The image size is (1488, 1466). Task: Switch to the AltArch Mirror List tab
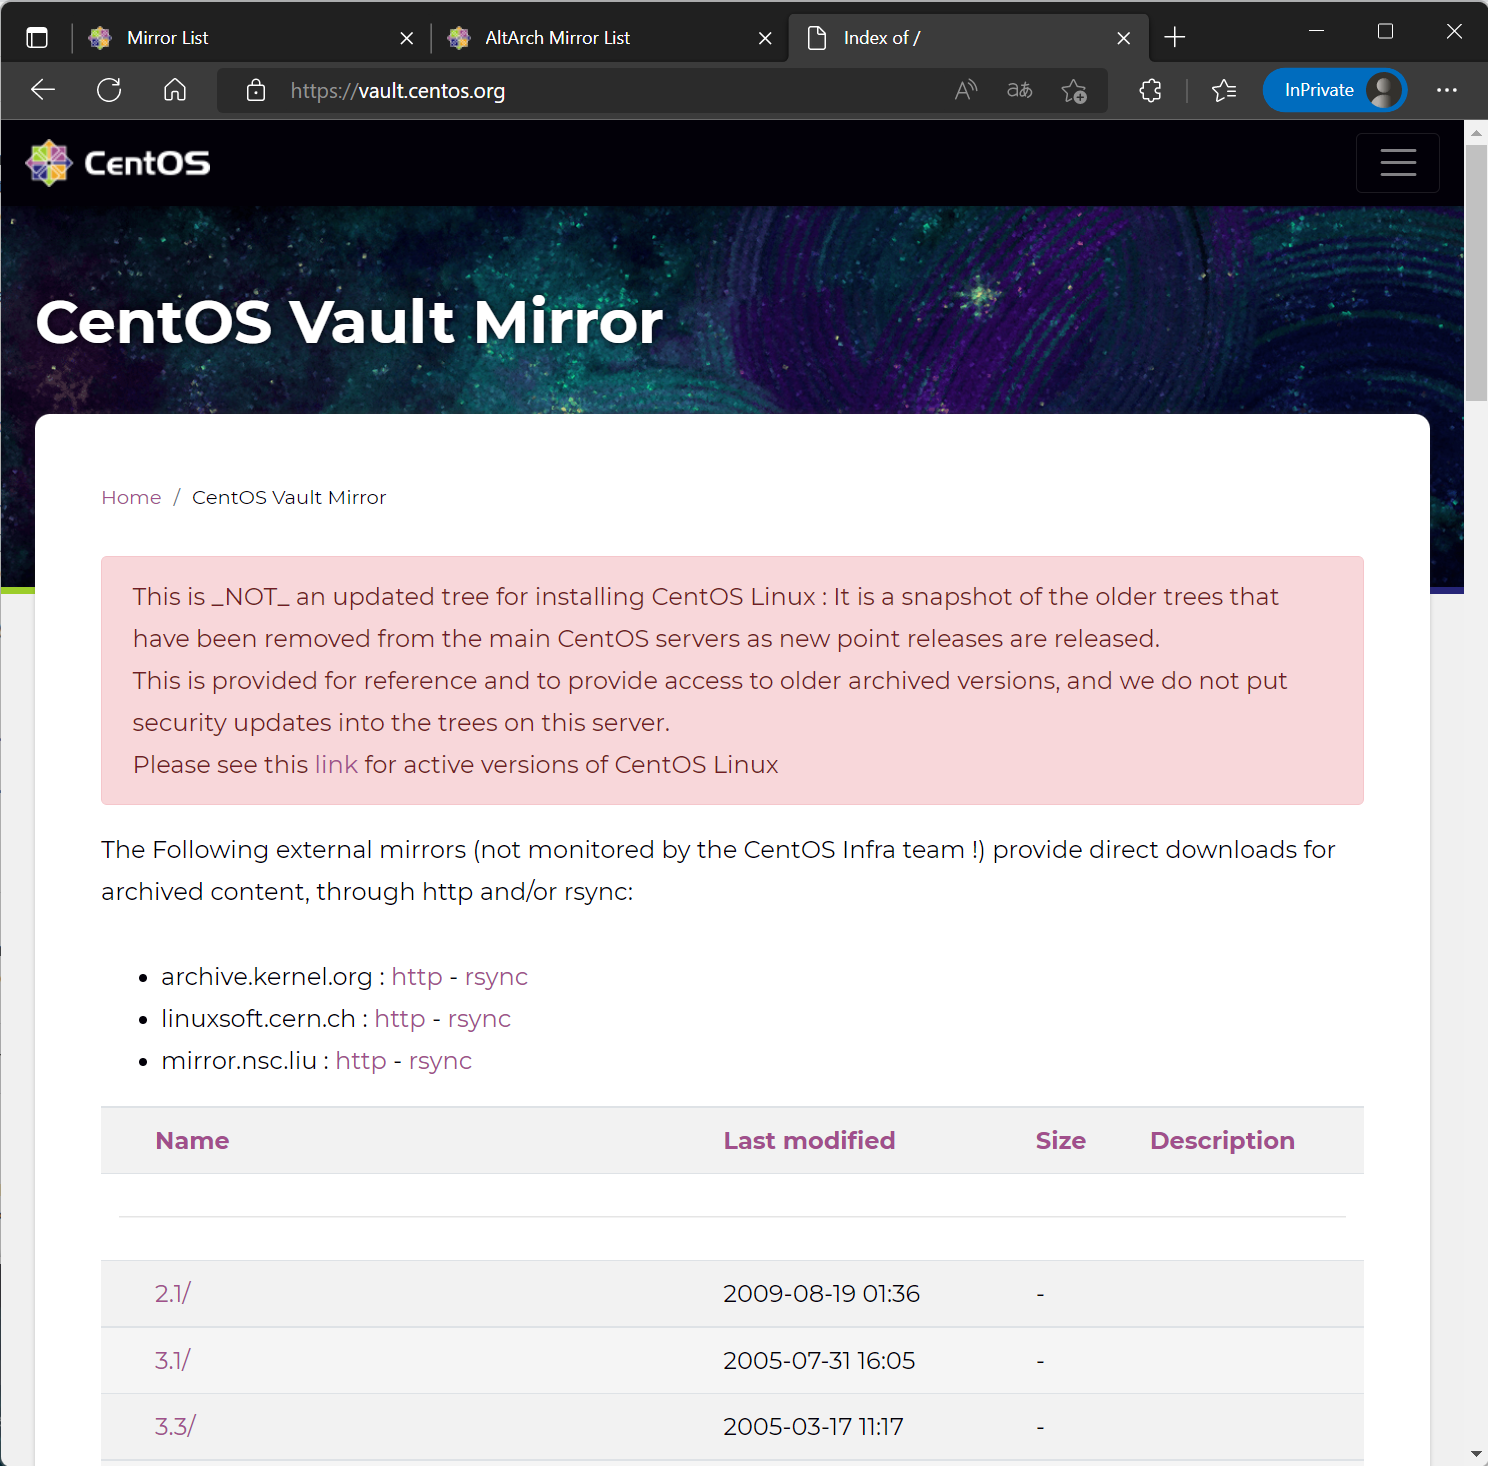click(608, 38)
